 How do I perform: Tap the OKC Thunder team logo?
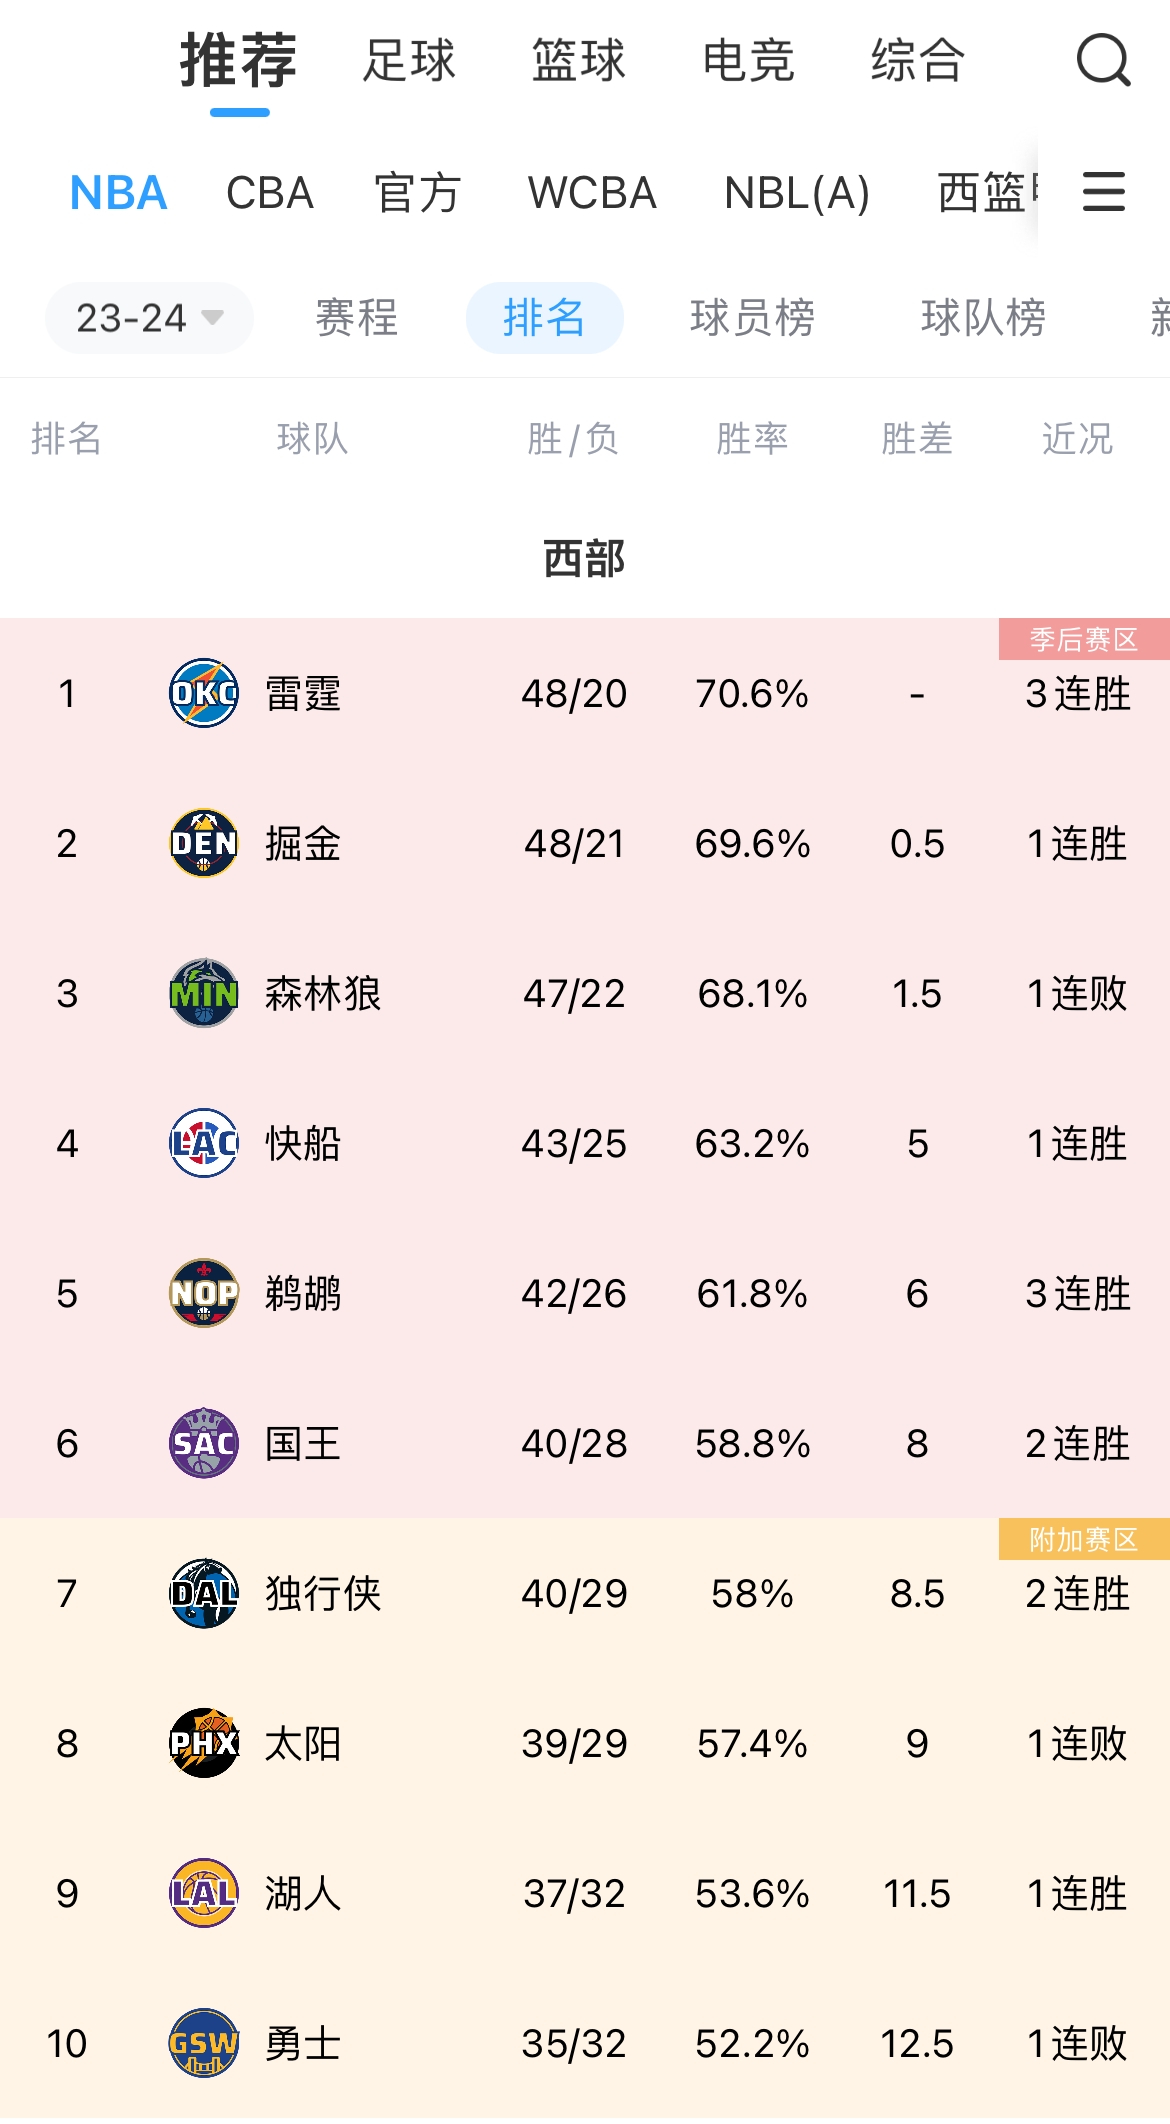(x=204, y=693)
